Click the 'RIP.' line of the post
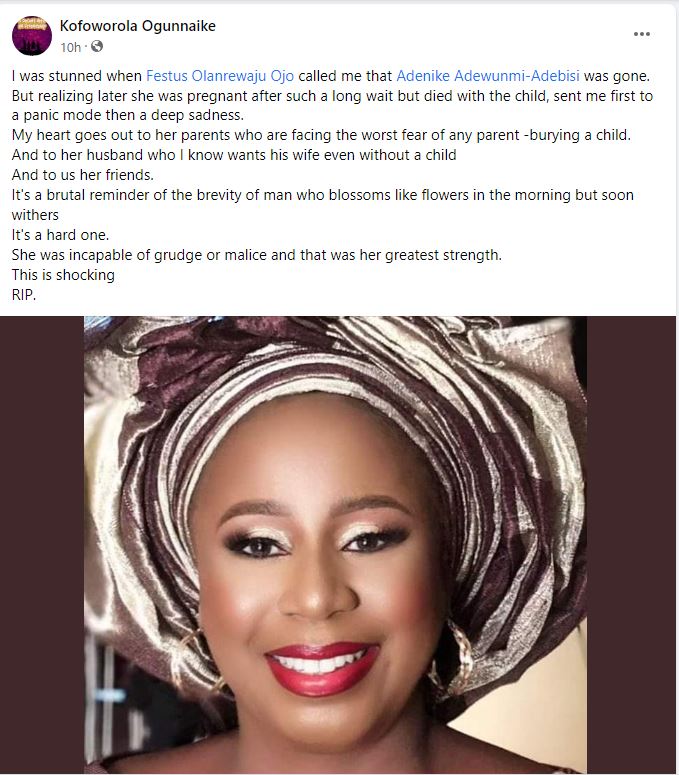The image size is (679, 775). click(x=24, y=295)
